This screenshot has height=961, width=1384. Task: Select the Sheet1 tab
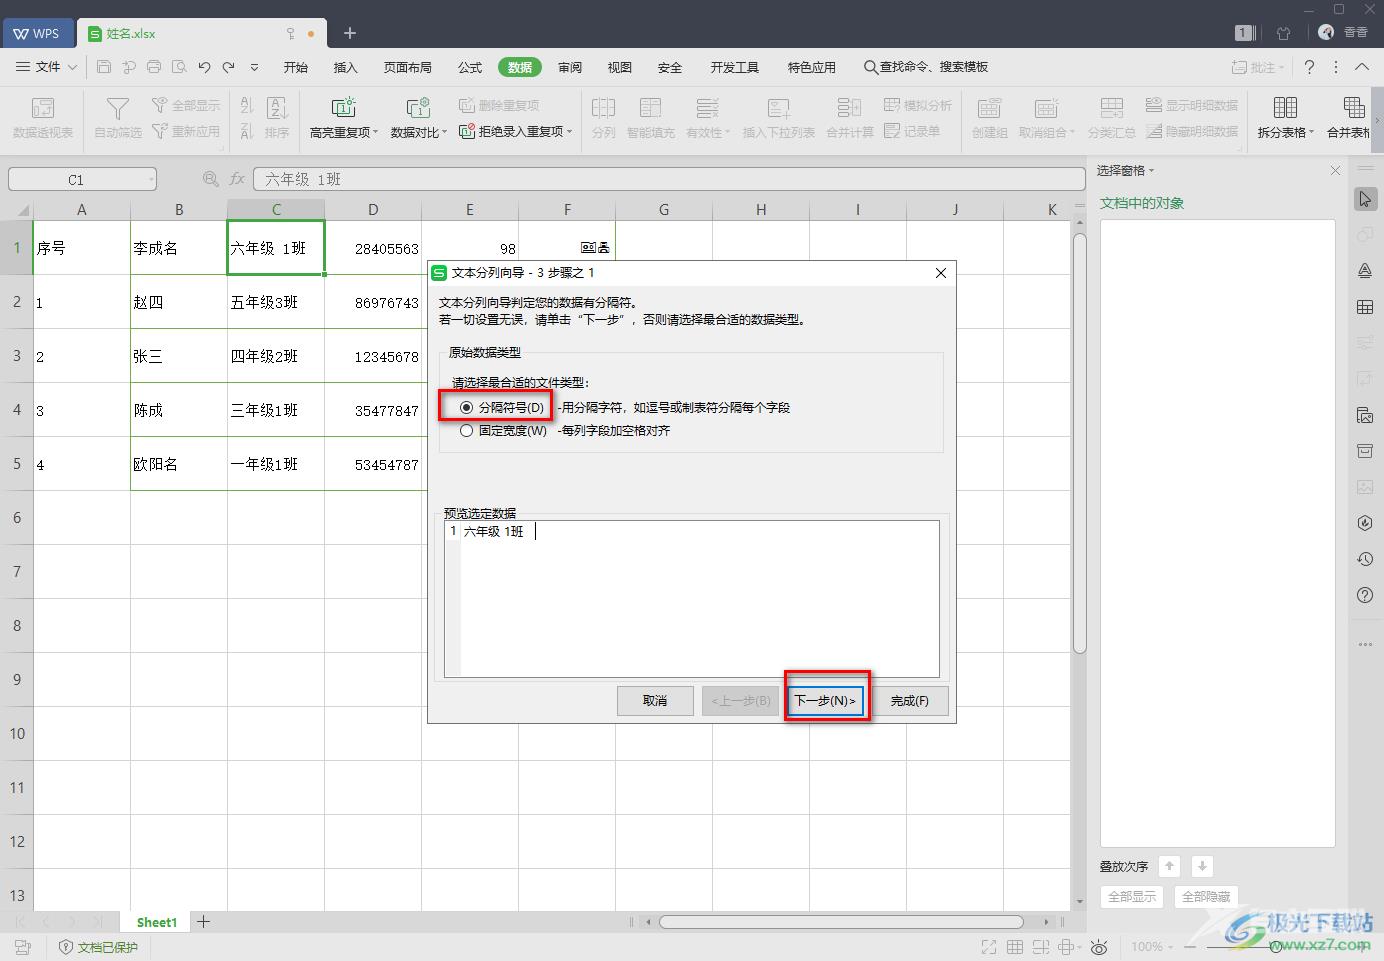click(157, 922)
